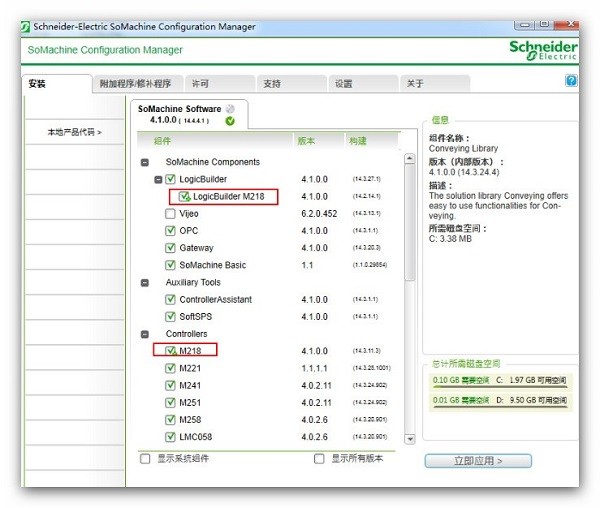Viewport: 600px width, 508px height.
Task: Click the component list scroll down arrow
Action: 410,439
